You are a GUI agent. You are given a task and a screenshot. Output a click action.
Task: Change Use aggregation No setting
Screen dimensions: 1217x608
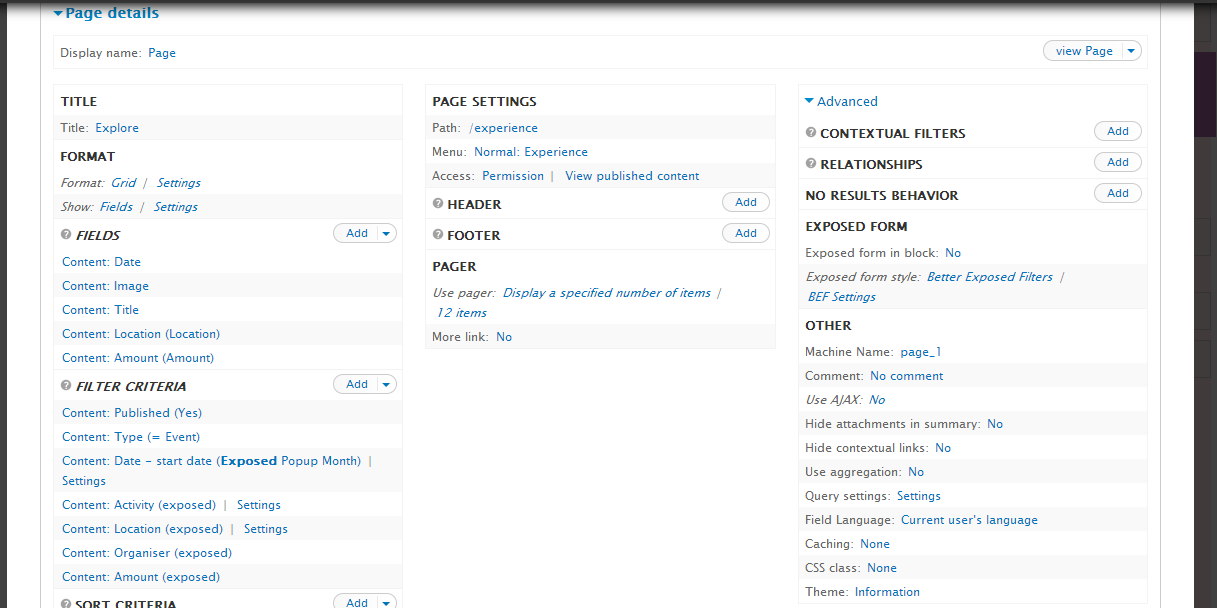pyautogui.click(x=916, y=472)
